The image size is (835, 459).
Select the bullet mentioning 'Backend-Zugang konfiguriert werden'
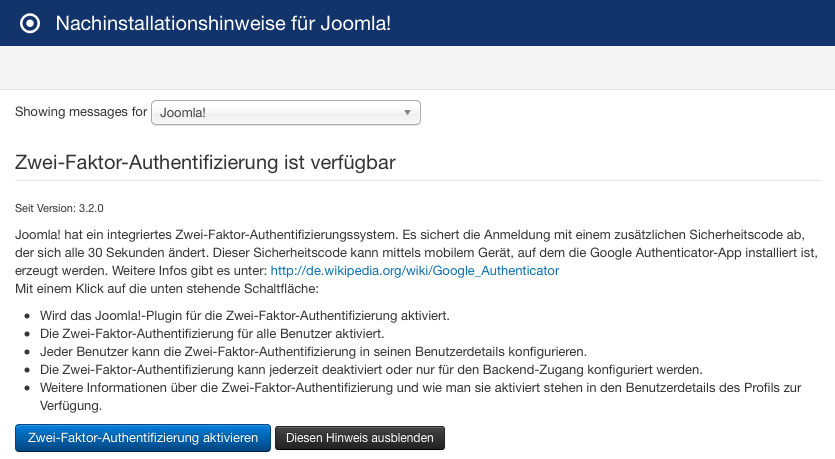[x=371, y=370]
